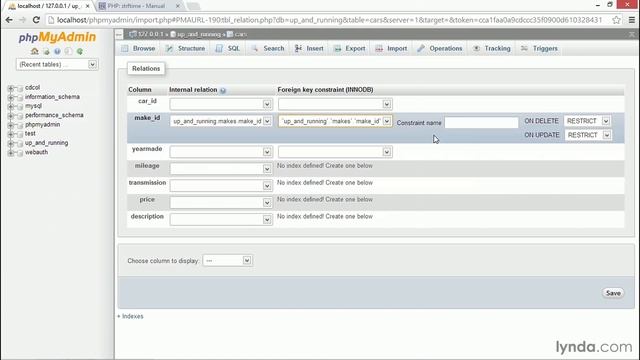Expand the mysql database node
This screenshot has width=640, height=360.
(x=11, y=107)
